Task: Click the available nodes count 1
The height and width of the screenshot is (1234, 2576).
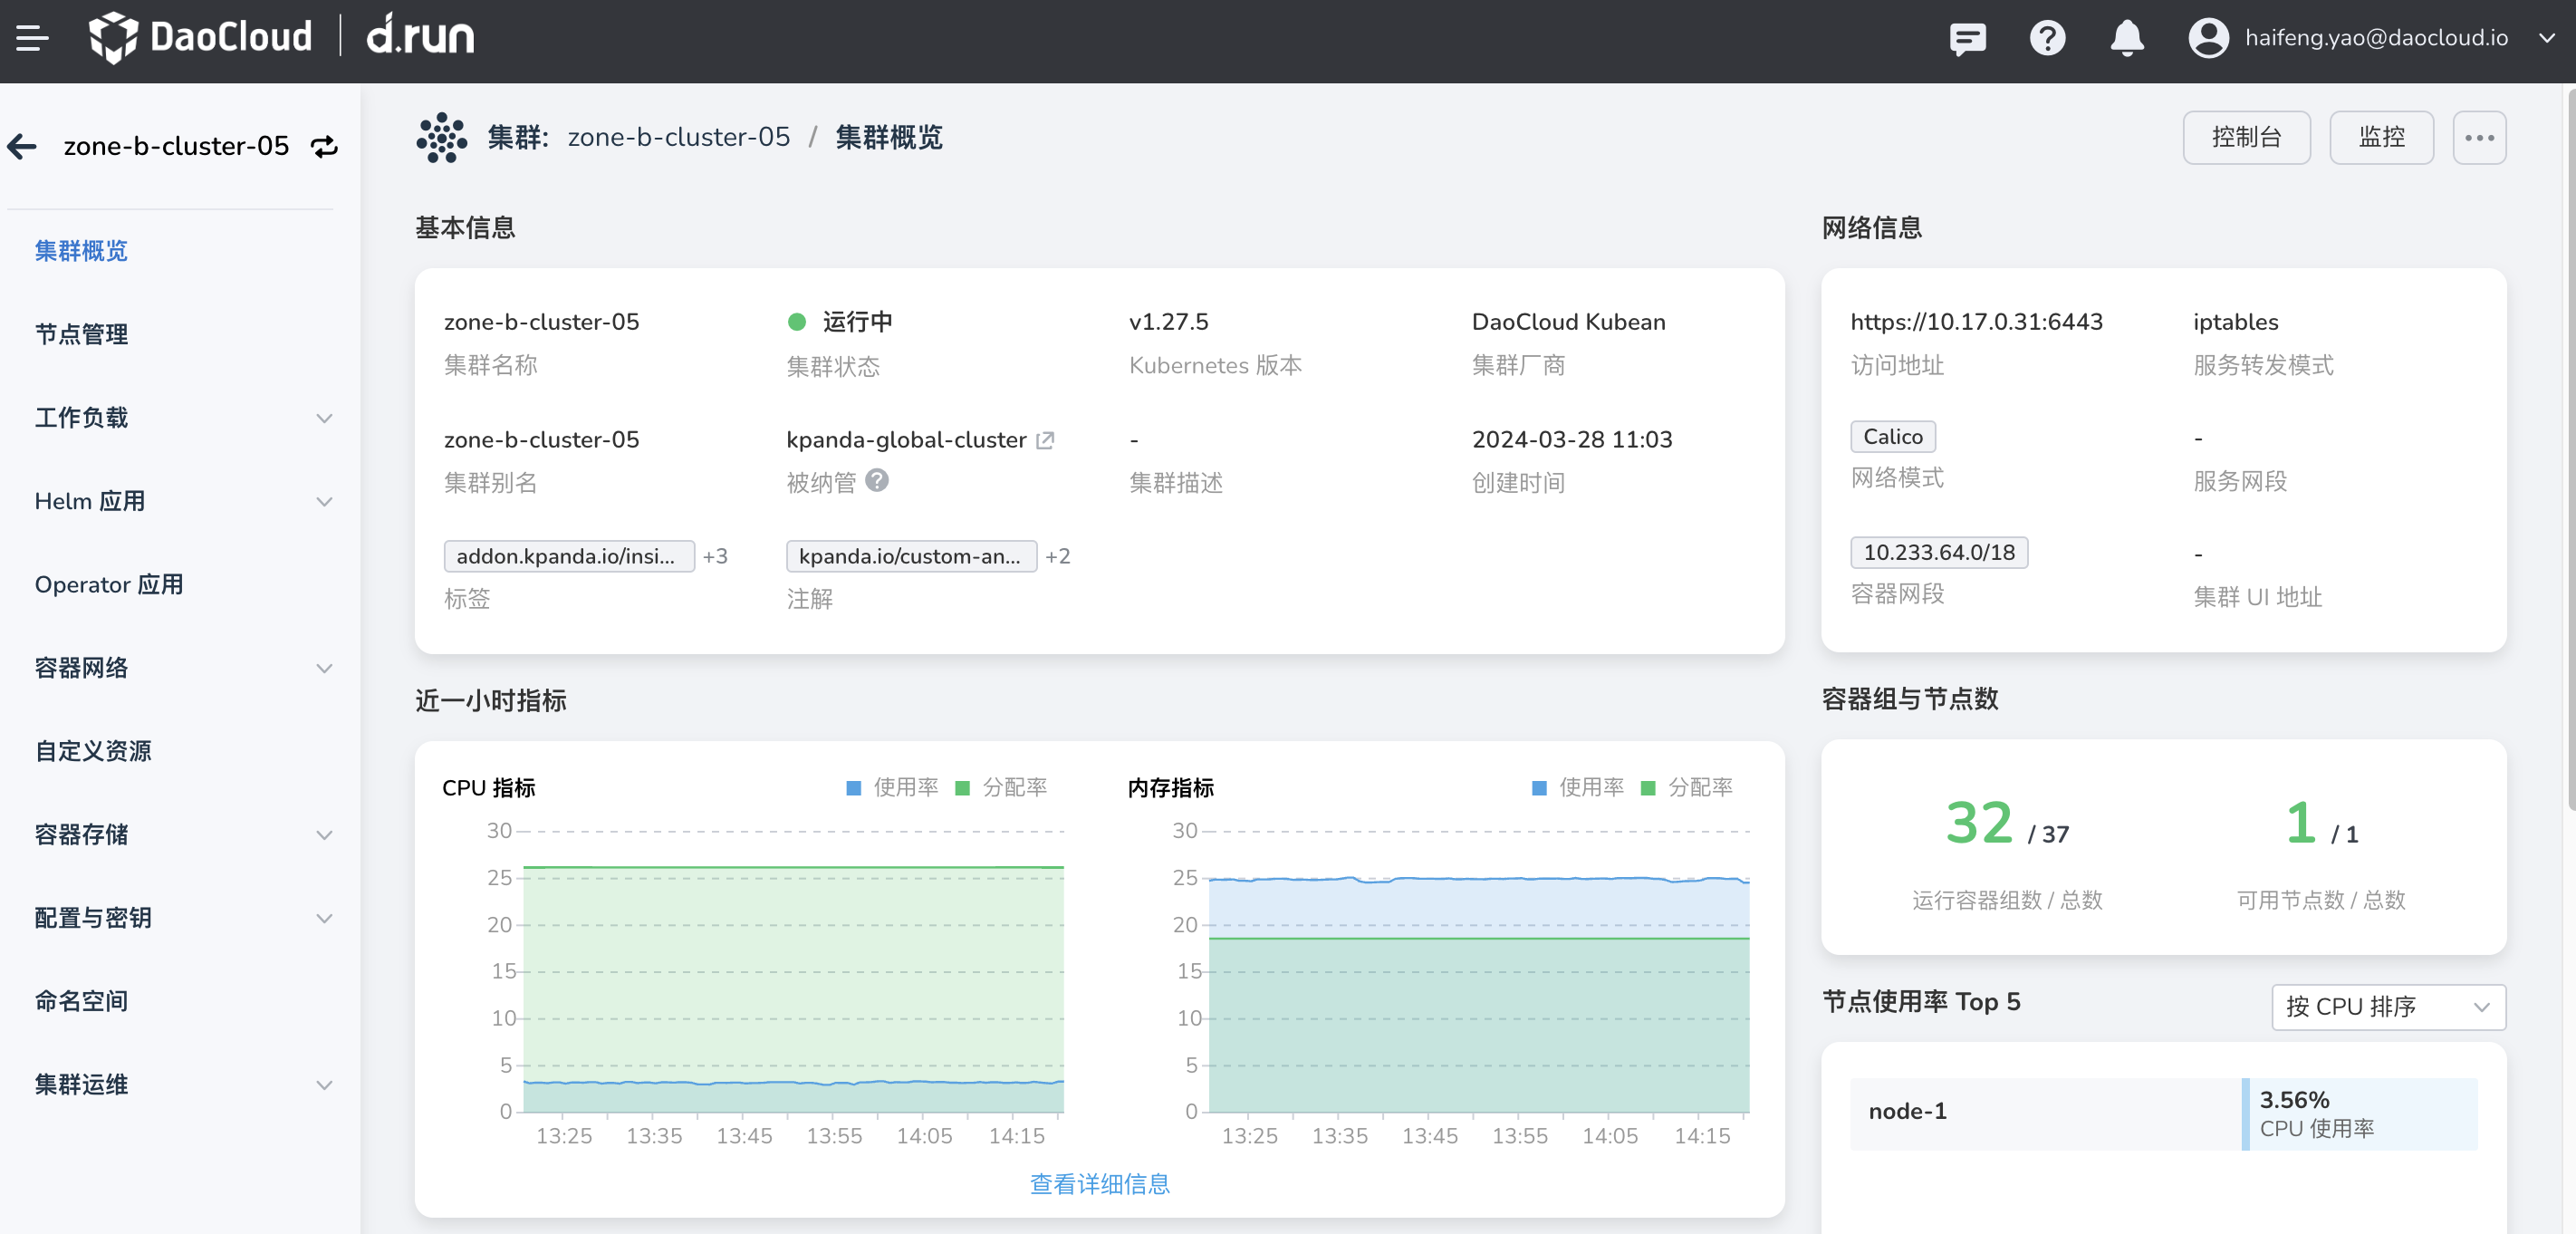Action: [2301, 823]
